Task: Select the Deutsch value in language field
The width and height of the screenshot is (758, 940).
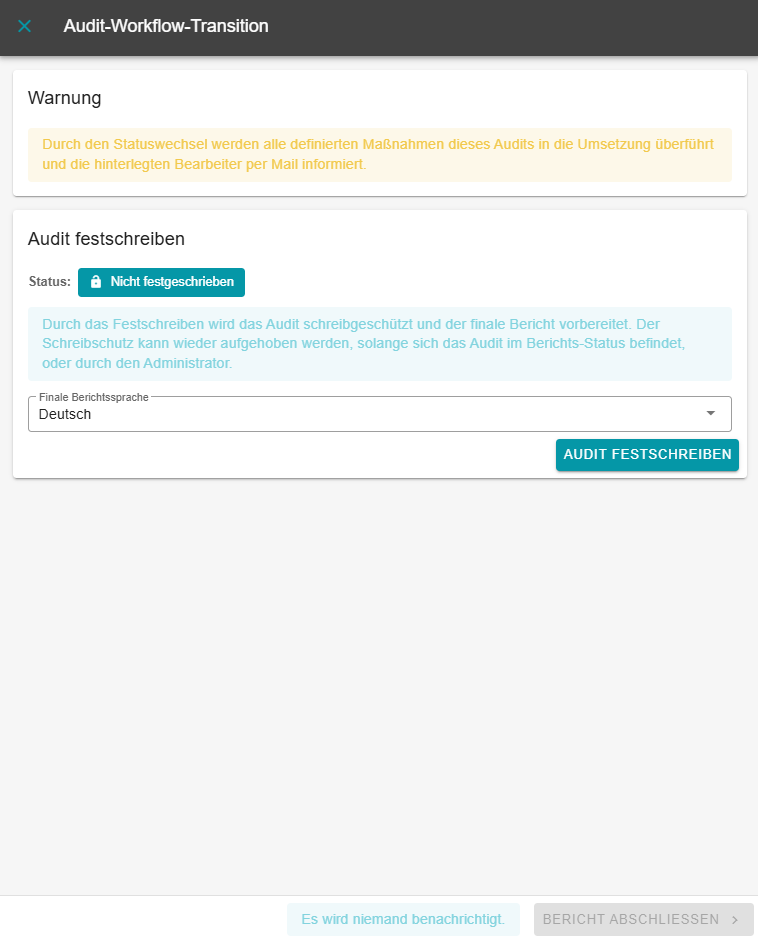Action: coord(65,414)
